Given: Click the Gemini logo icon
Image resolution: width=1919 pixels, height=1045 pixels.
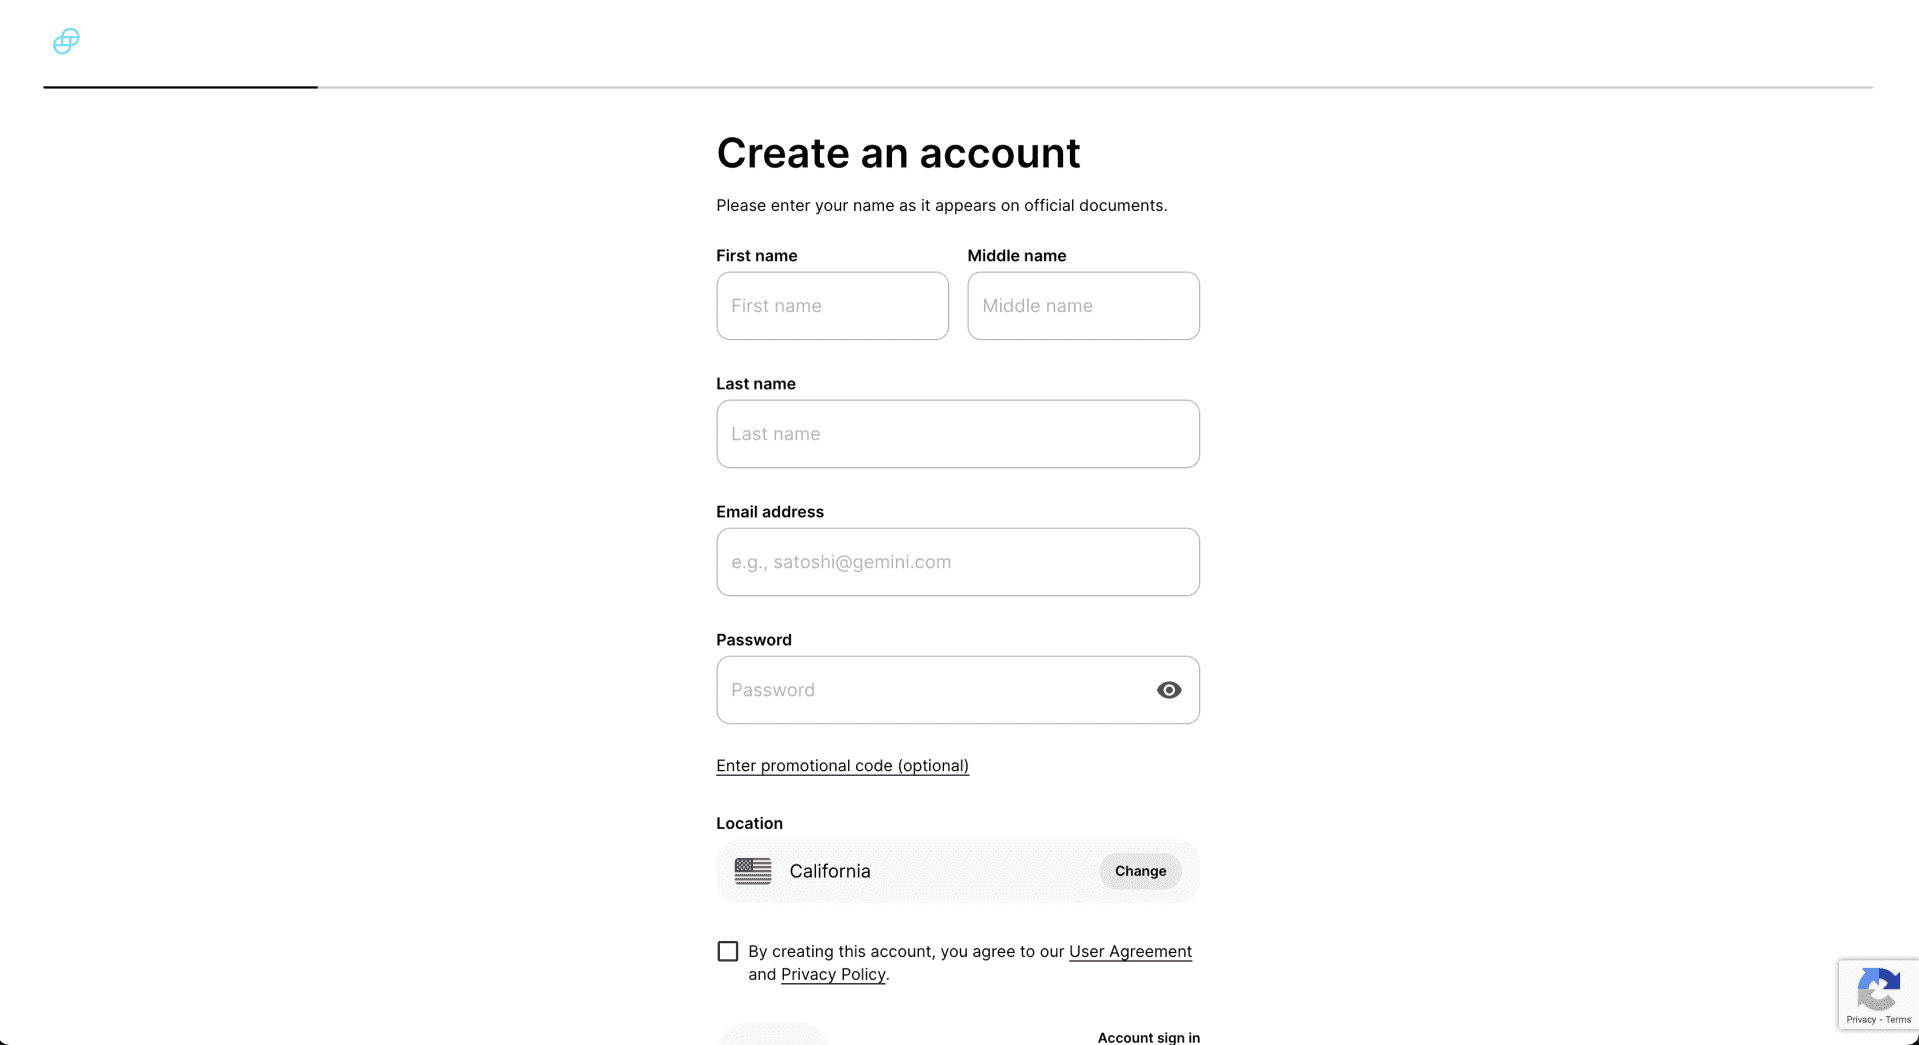Looking at the screenshot, I should [x=66, y=41].
